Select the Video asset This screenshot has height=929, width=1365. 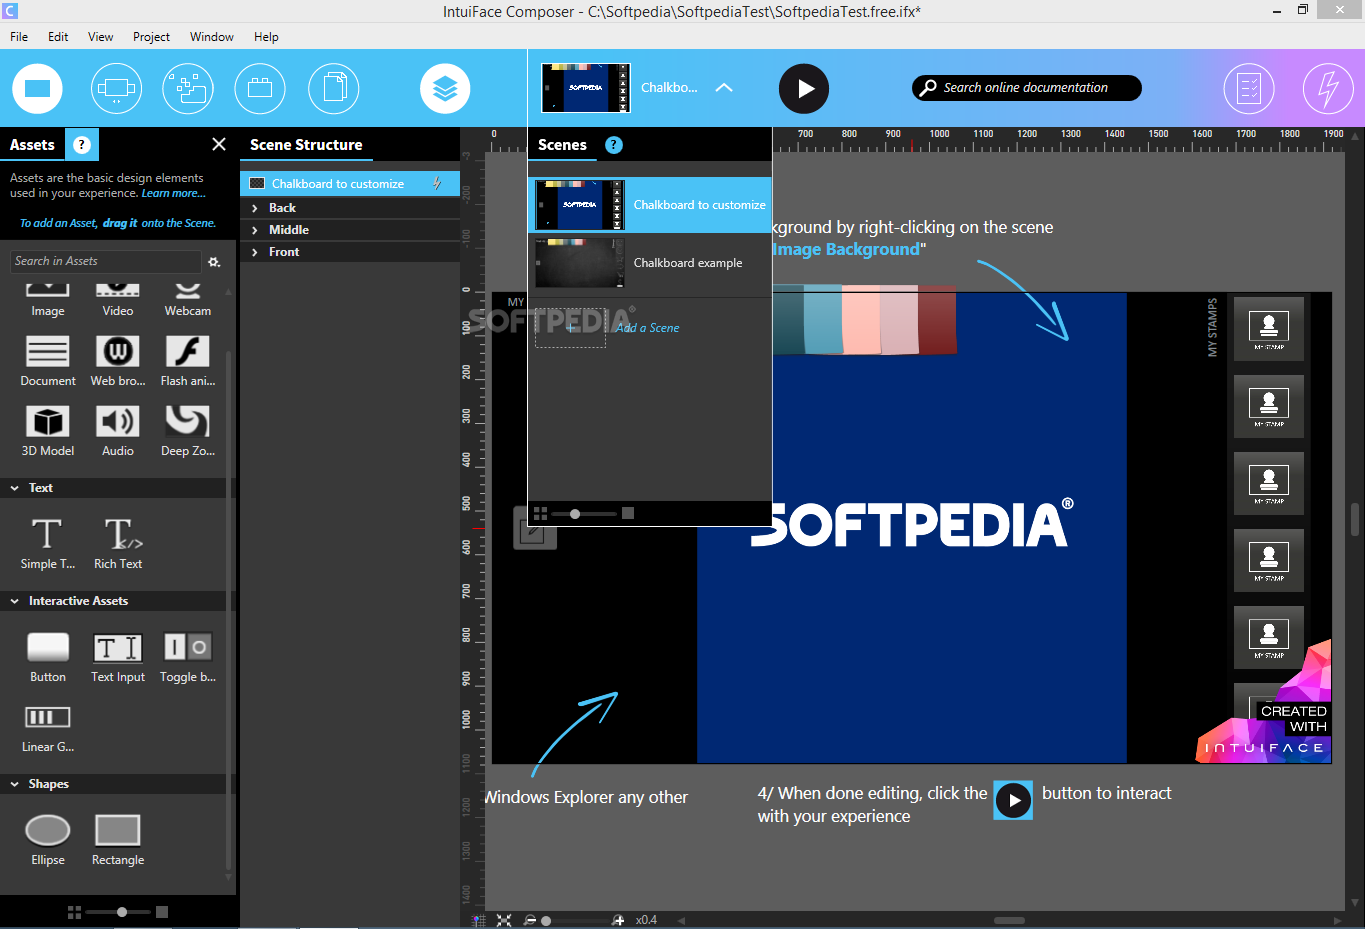point(118,301)
